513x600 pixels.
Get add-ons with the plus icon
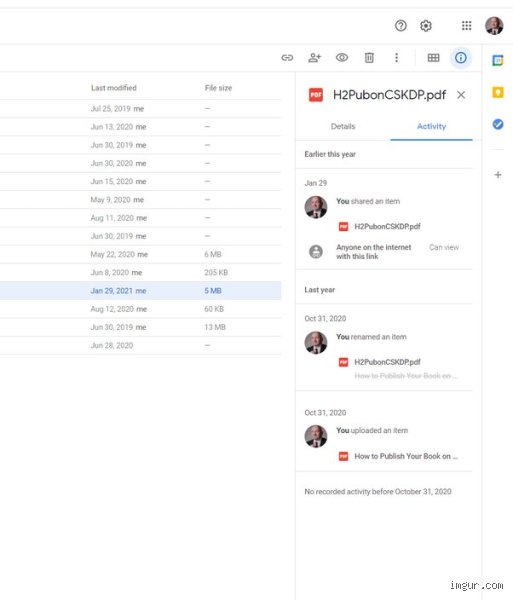498,175
